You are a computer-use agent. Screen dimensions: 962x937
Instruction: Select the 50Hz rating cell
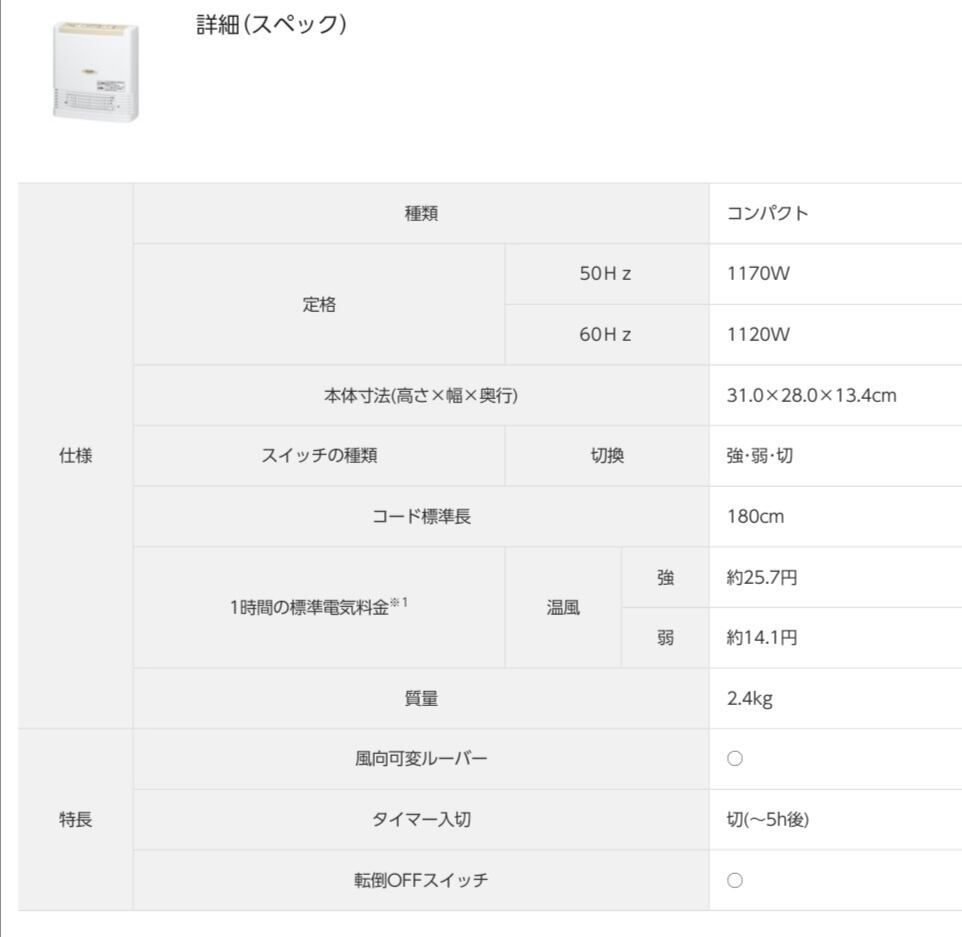pos(606,274)
